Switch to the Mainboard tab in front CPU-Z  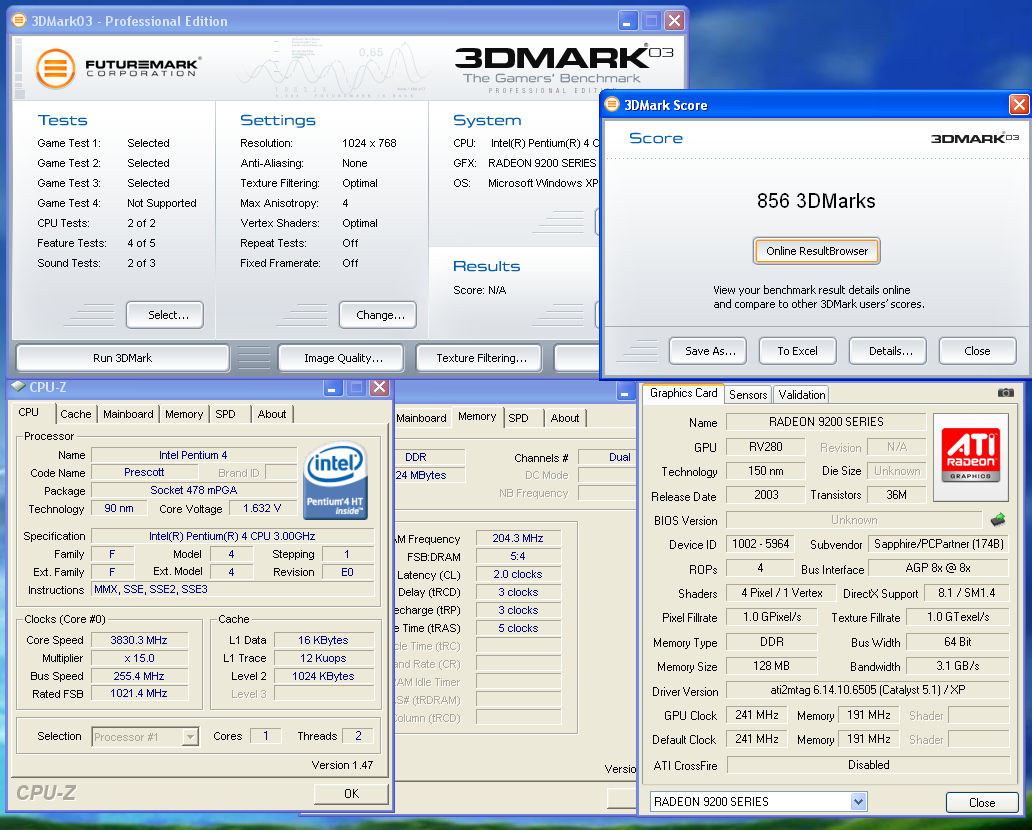(x=128, y=414)
